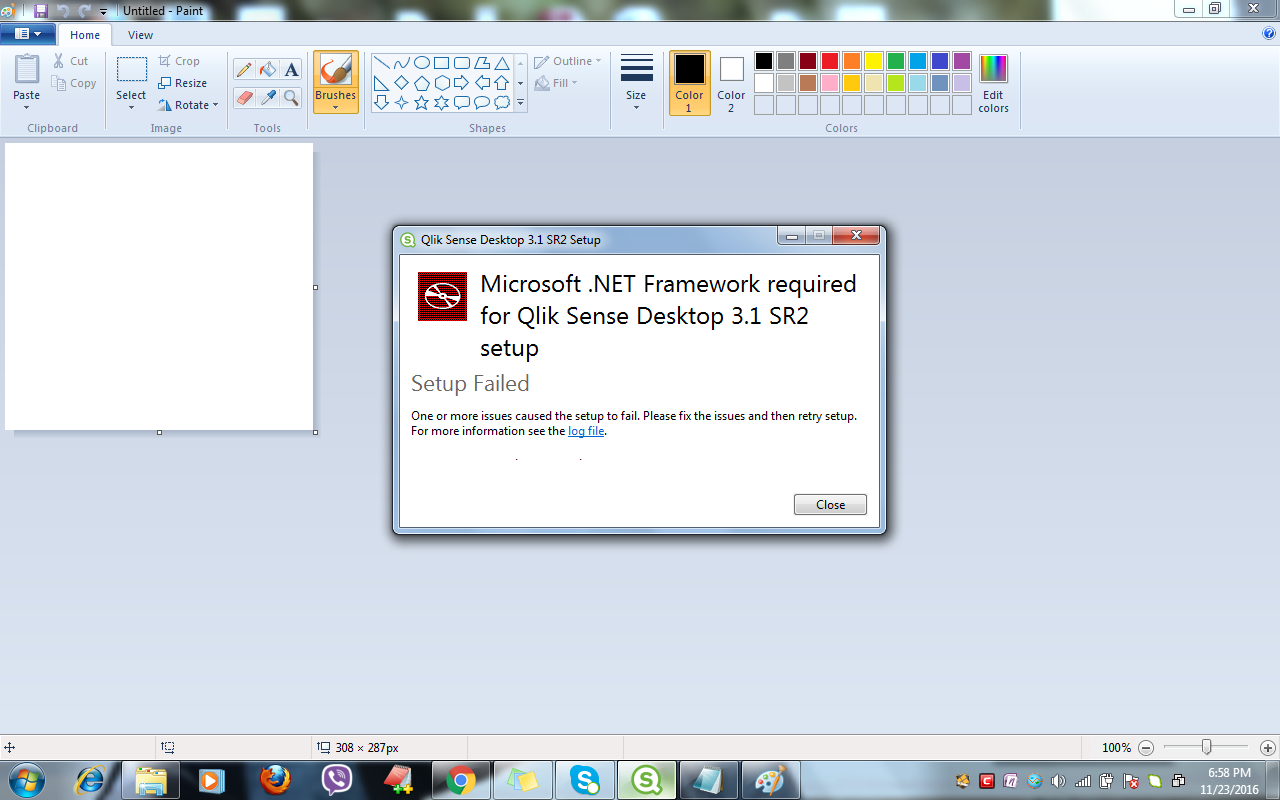Image resolution: width=1280 pixels, height=800 pixels.
Task: Switch to the View ribbon tab
Action: click(x=141, y=35)
